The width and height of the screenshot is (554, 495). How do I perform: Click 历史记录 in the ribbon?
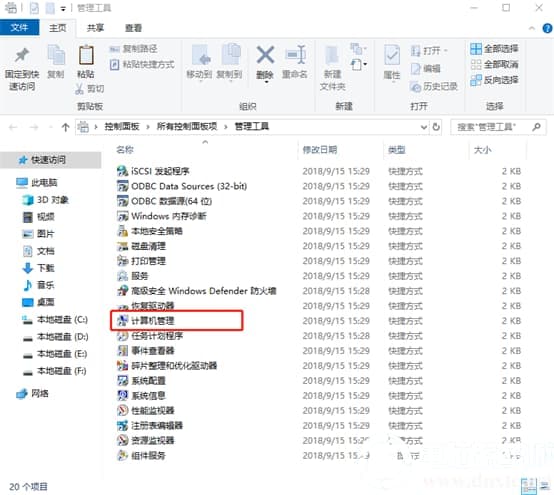pyautogui.click(x=434, y=86)
